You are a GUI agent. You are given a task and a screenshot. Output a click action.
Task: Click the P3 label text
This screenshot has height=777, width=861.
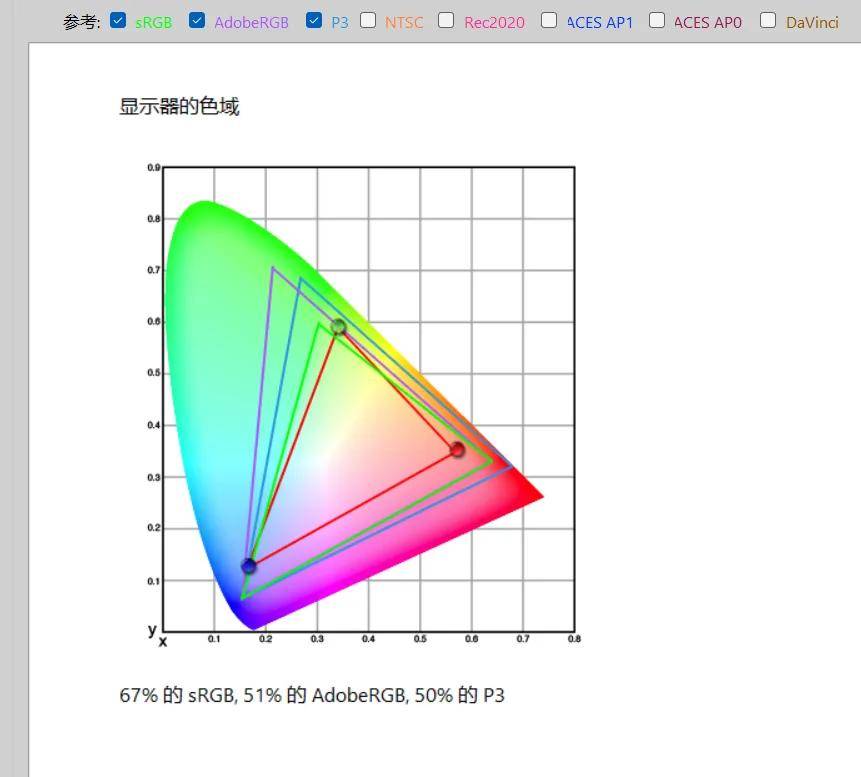pos(340,23)
